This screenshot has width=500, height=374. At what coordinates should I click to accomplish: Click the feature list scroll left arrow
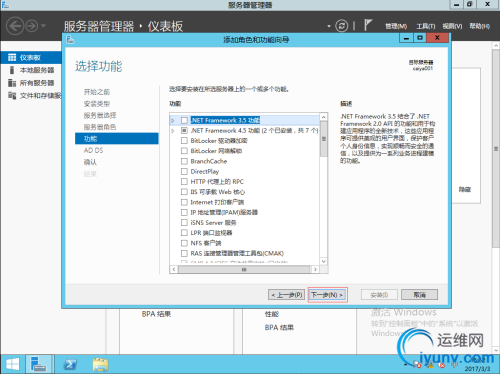174,269
